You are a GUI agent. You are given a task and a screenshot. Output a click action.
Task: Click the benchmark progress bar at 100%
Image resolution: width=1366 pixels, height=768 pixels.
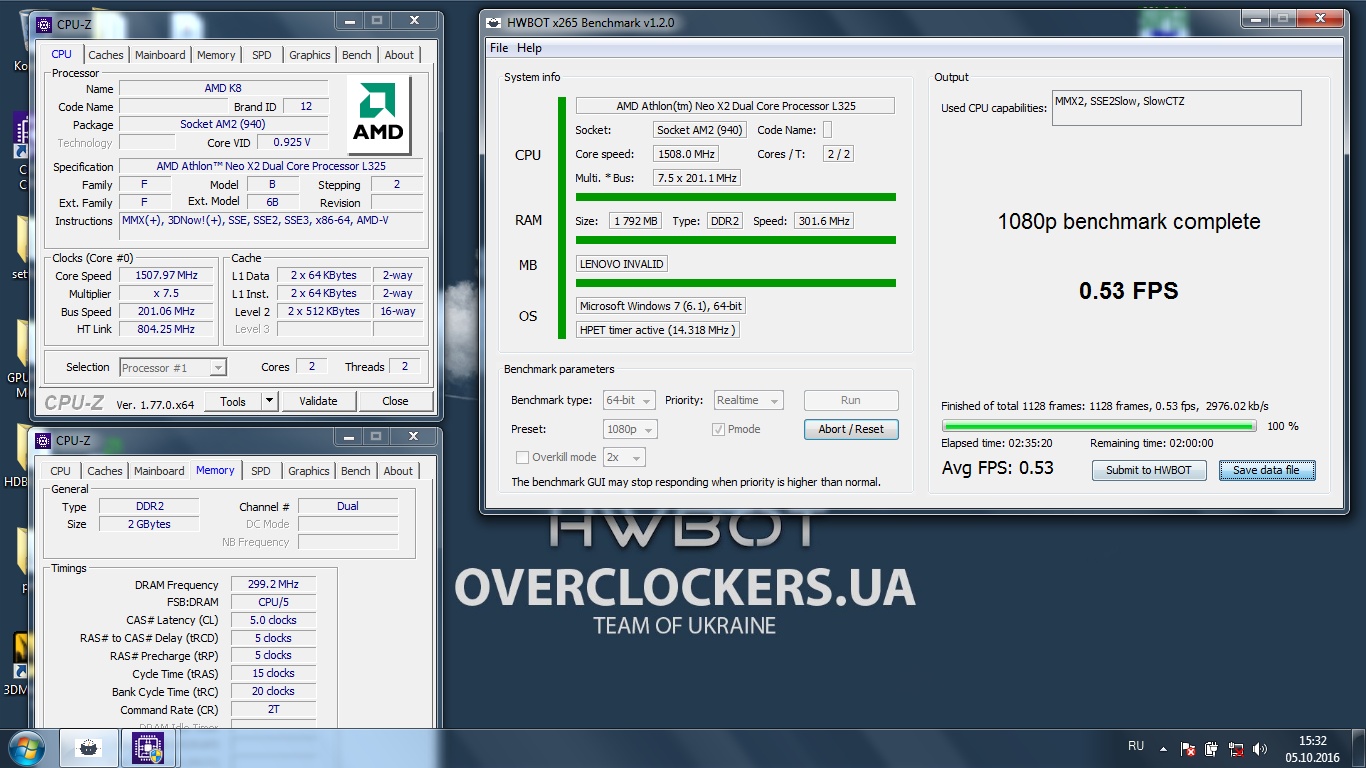pos(1098,426)
